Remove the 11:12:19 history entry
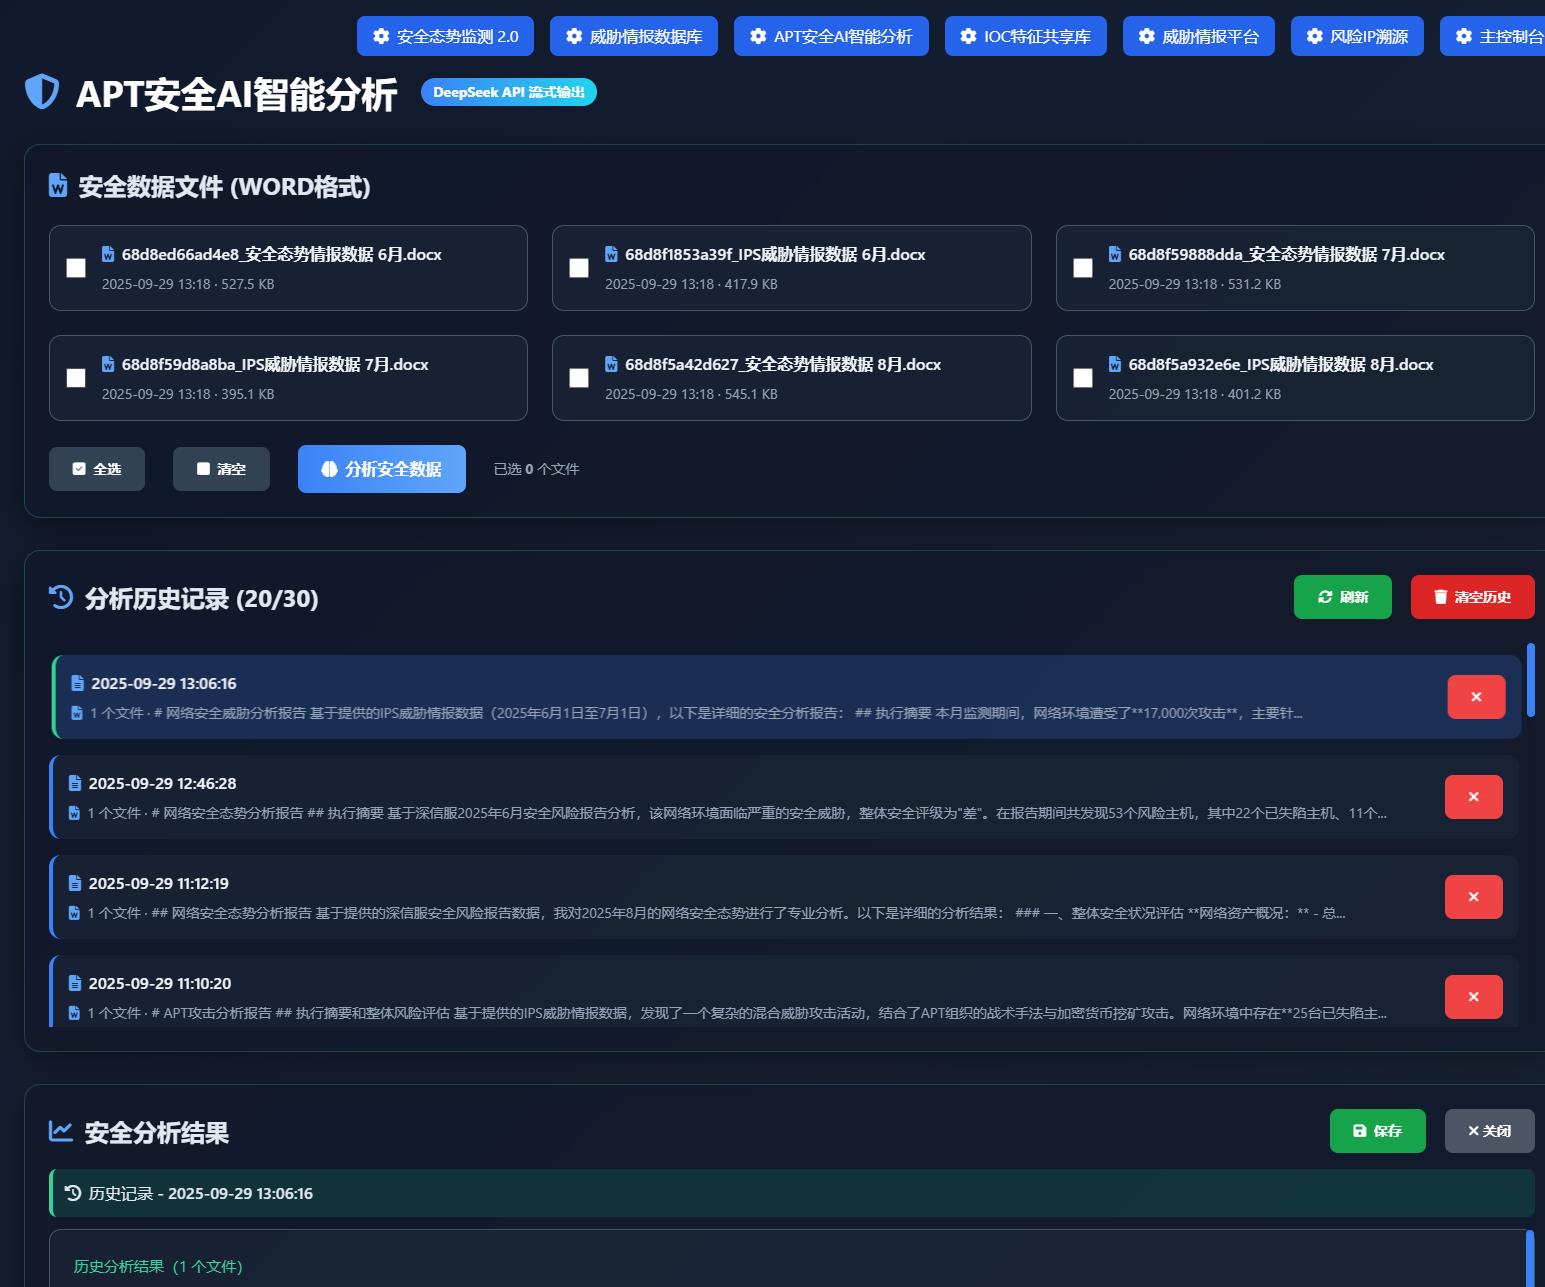Image resolution: width=1545 pixels, height=1287 pixels. [1472, 897]
